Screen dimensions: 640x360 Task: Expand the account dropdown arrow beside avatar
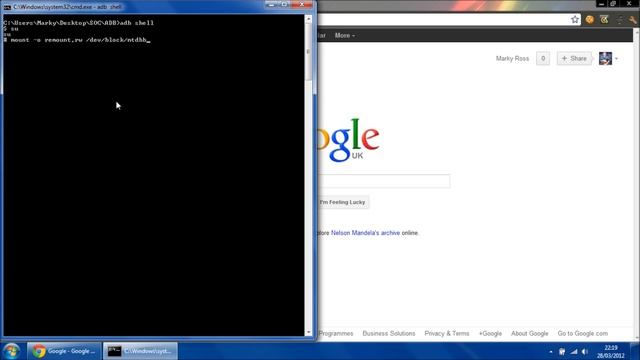(616, 59)
